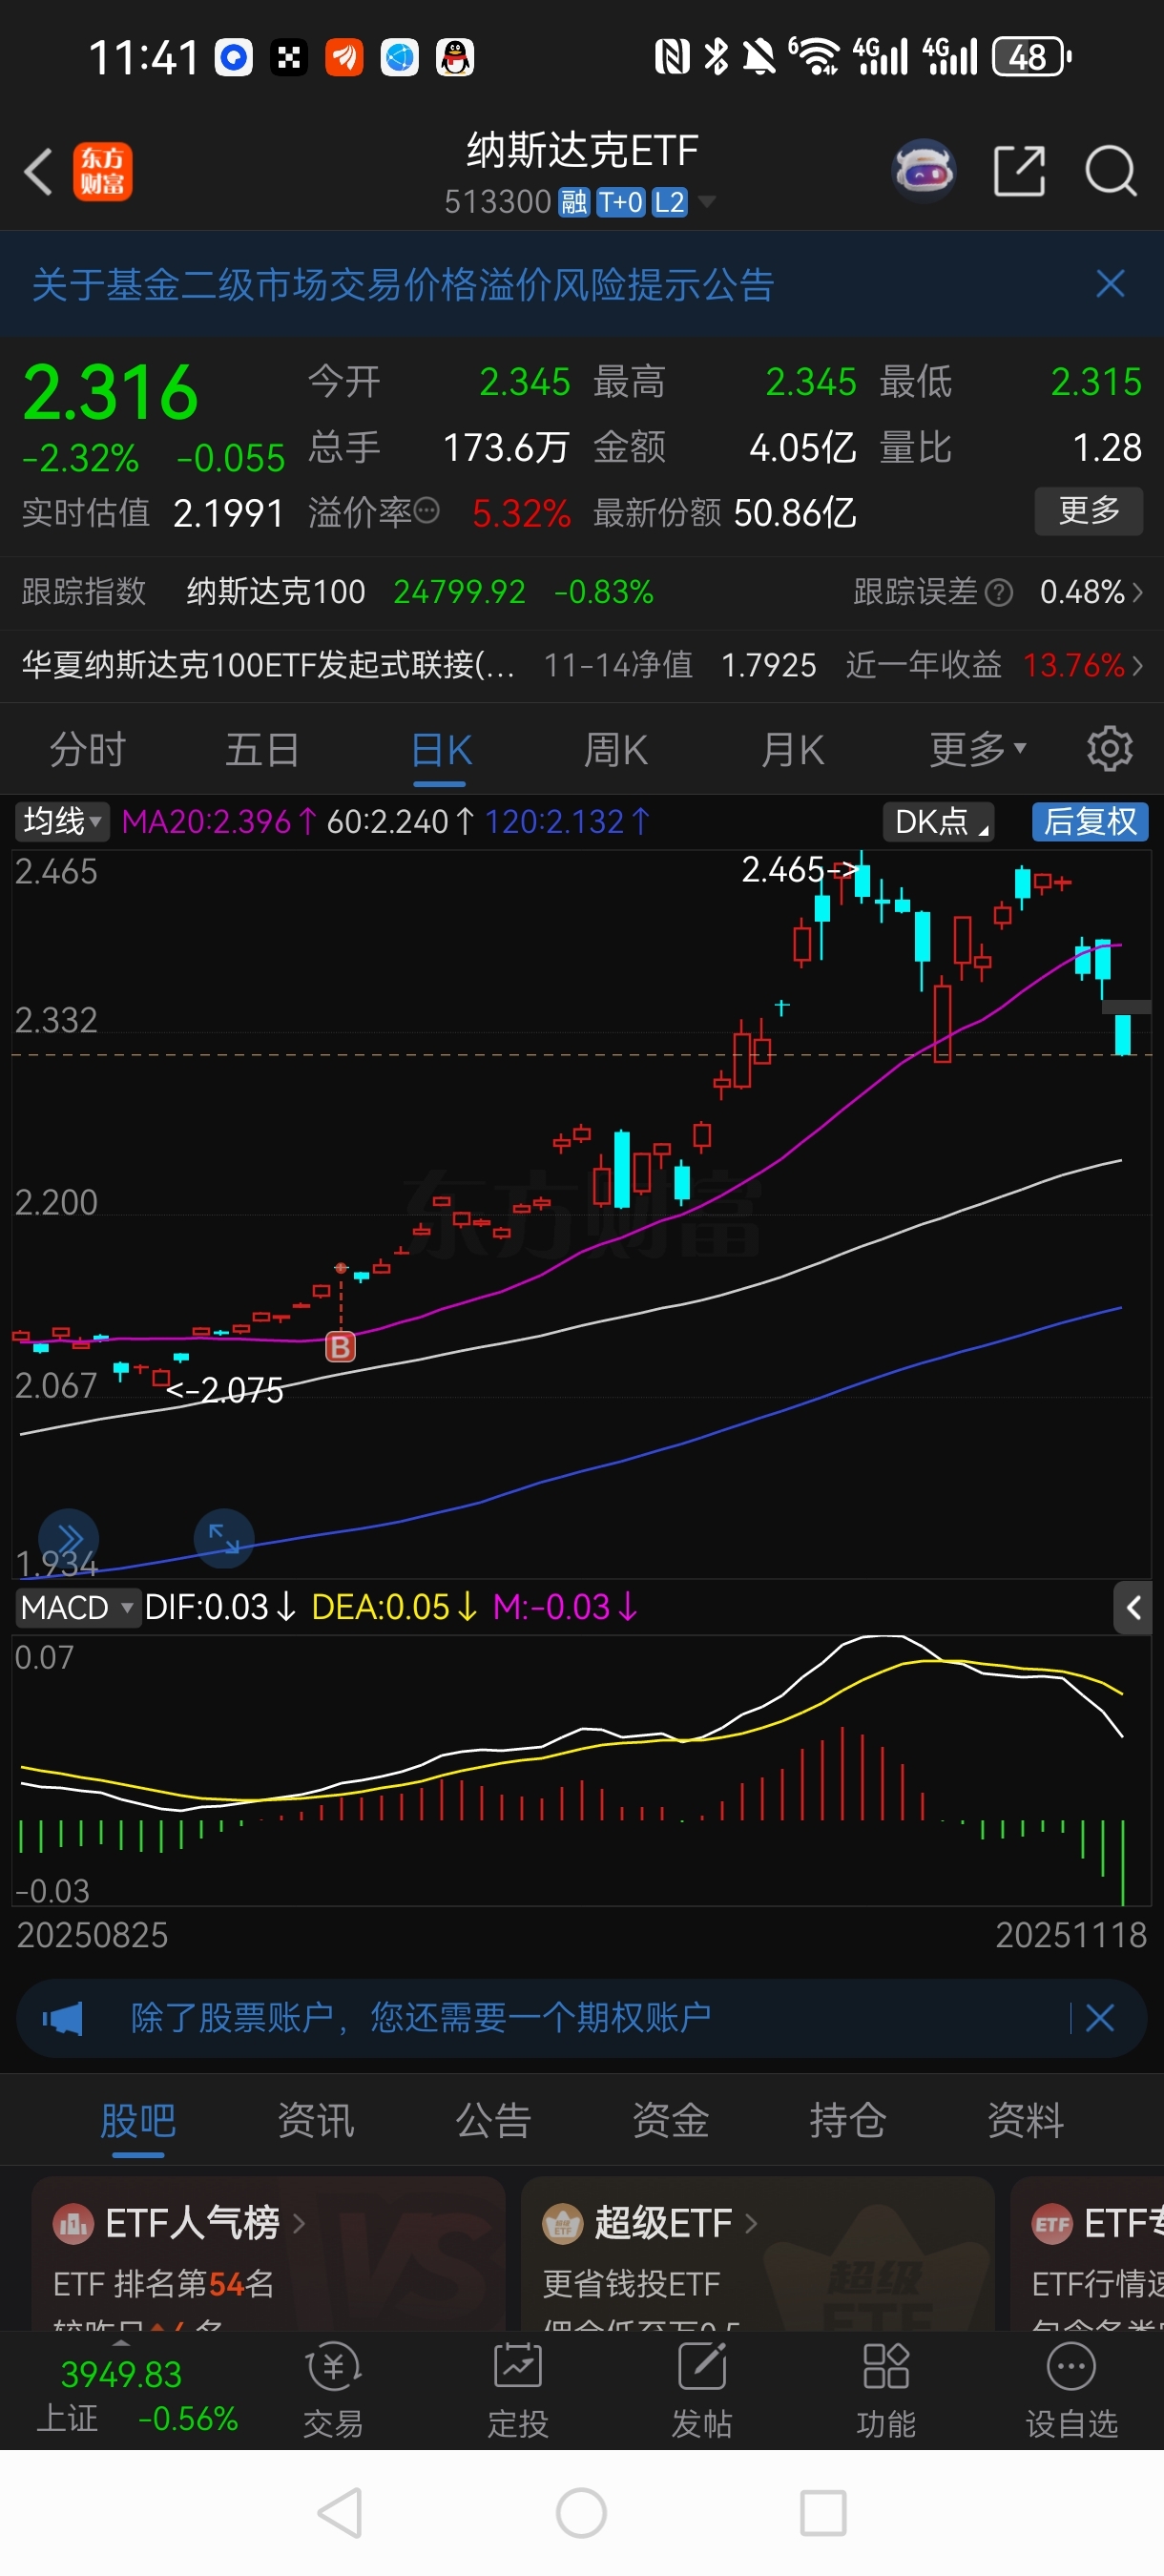
Task: Open tracking error 0.48% details chevron
Action: point(1137,592)
